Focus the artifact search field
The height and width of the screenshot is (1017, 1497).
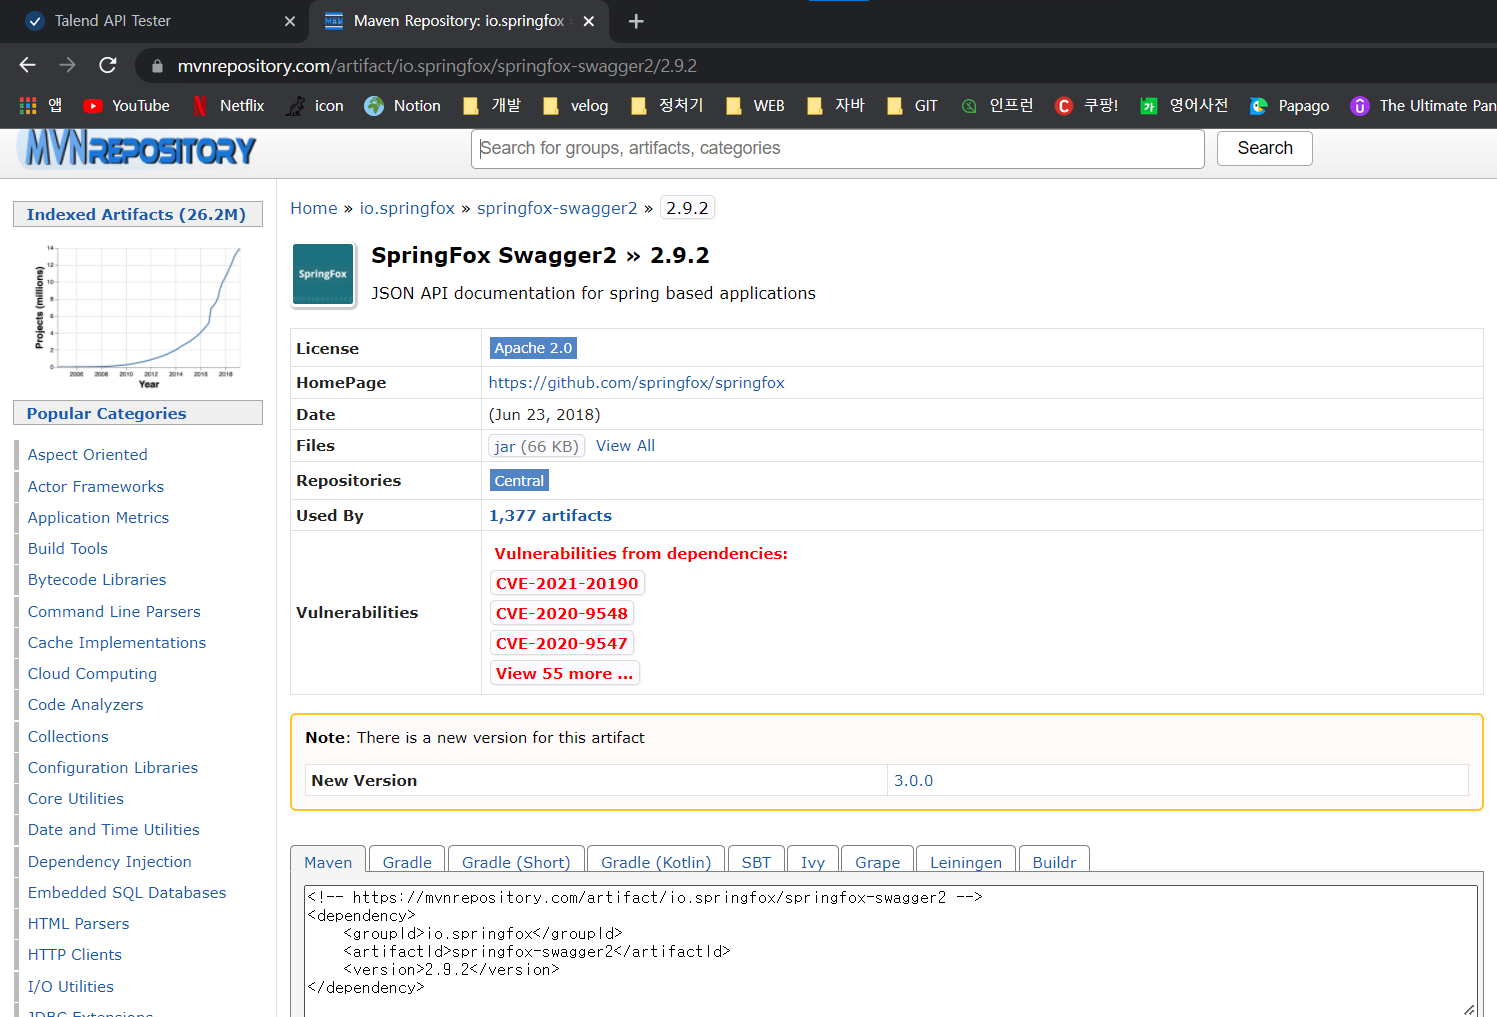tap(838, 148)
